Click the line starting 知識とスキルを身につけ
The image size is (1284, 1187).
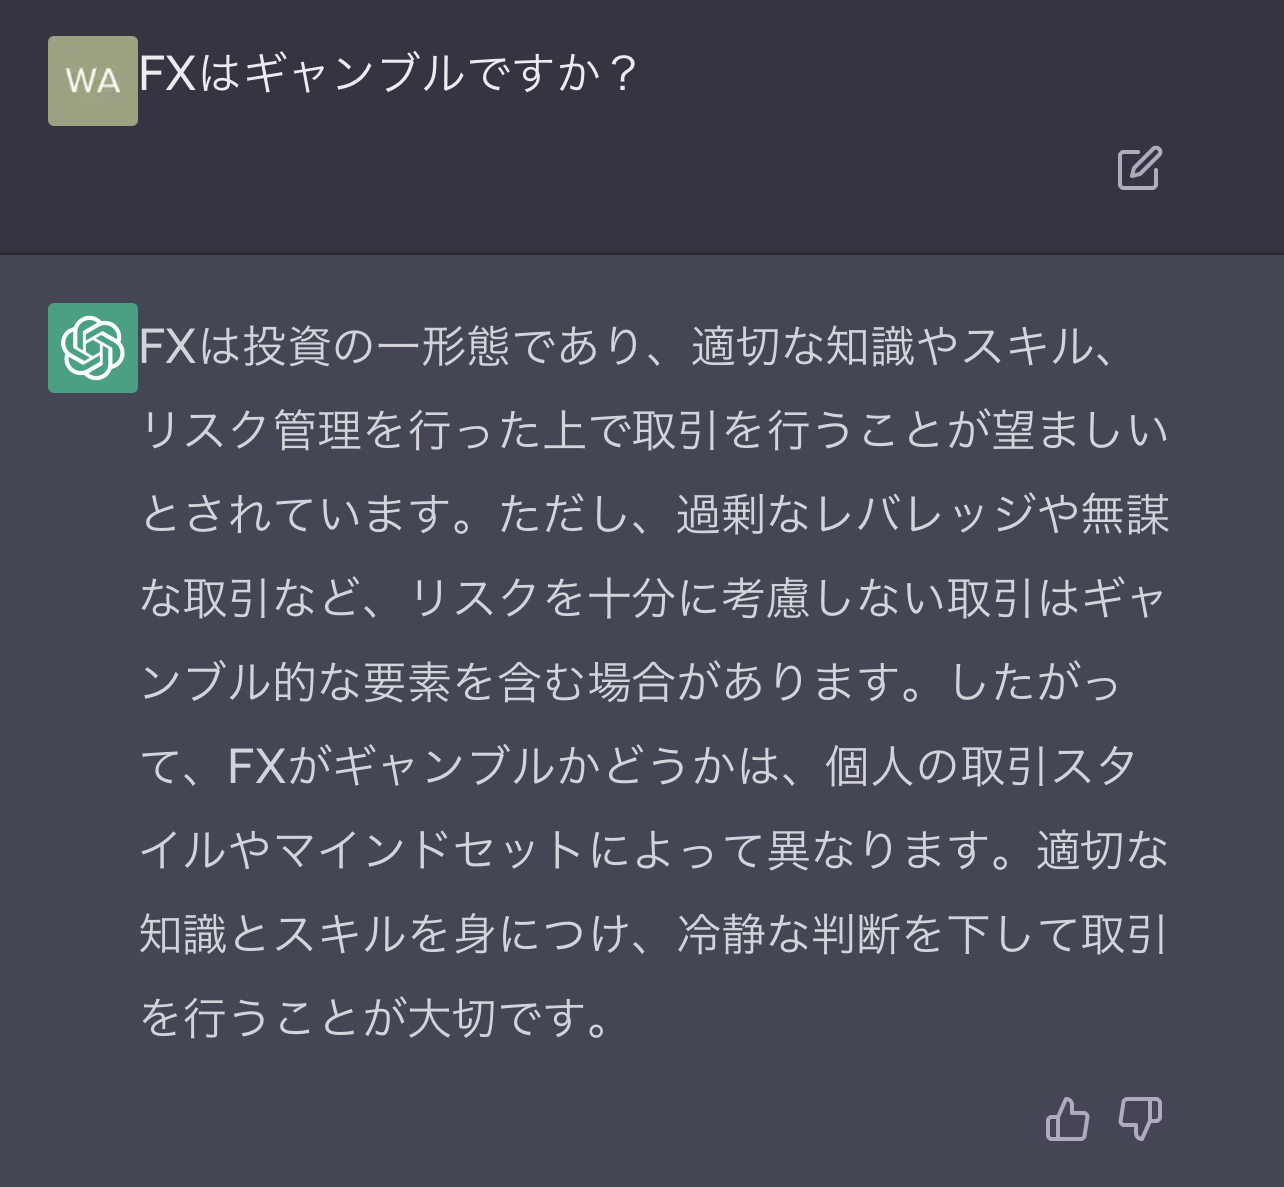tap(655, 935)
